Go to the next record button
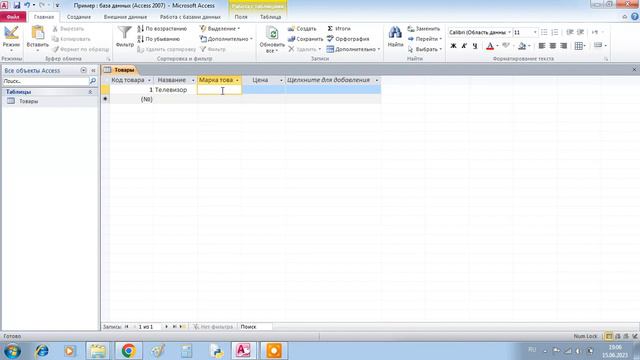This screenshot has width=640, height=360. point(166,327)
